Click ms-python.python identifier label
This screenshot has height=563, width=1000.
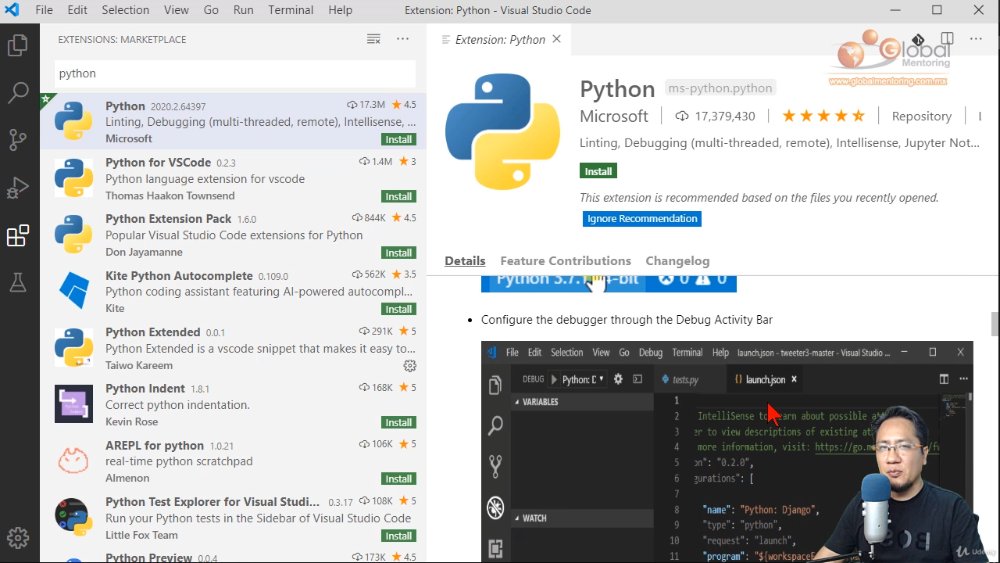click(720, 88)
